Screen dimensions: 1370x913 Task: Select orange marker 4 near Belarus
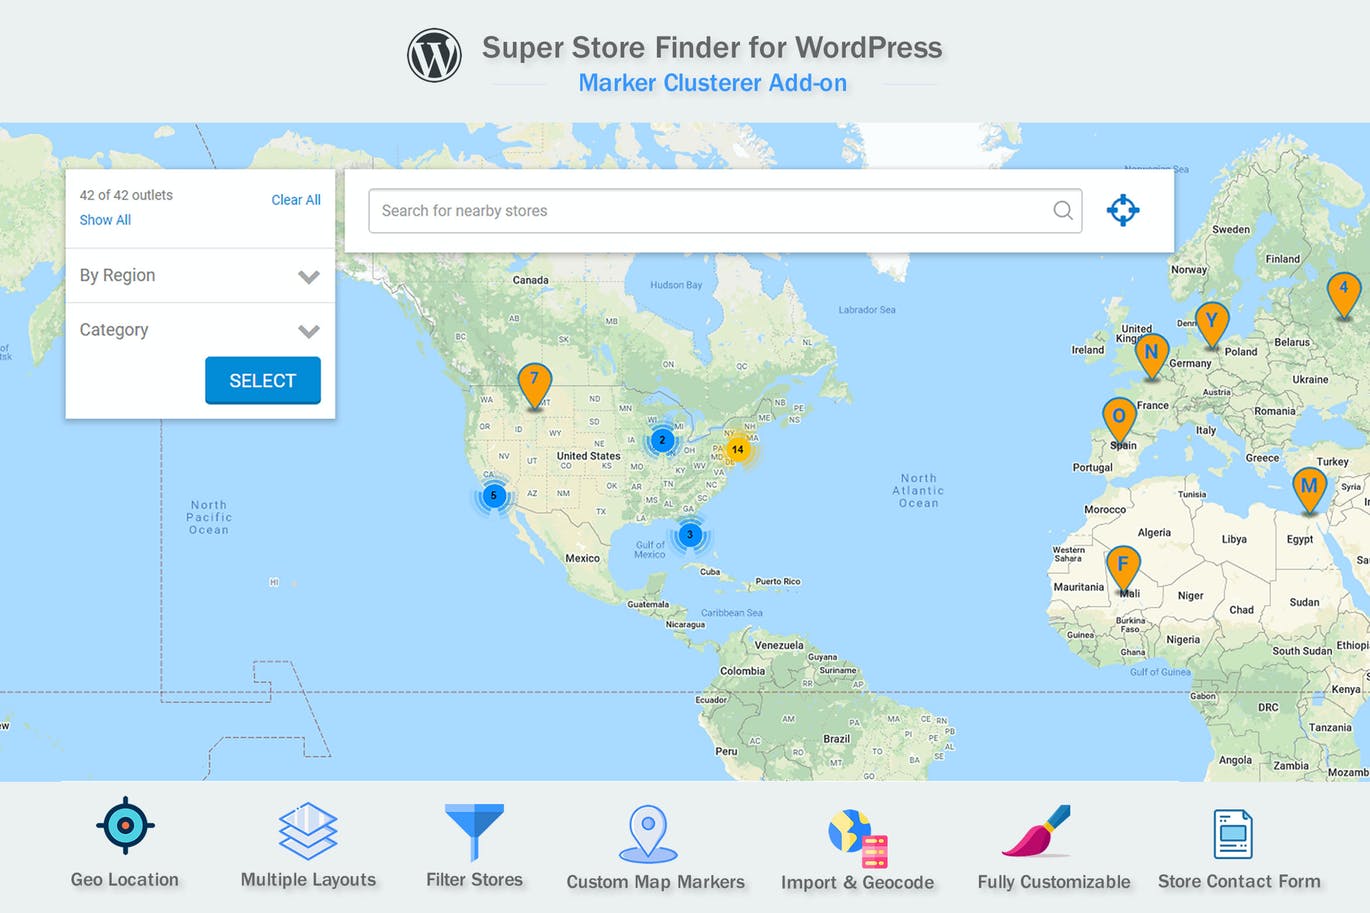1344,295
